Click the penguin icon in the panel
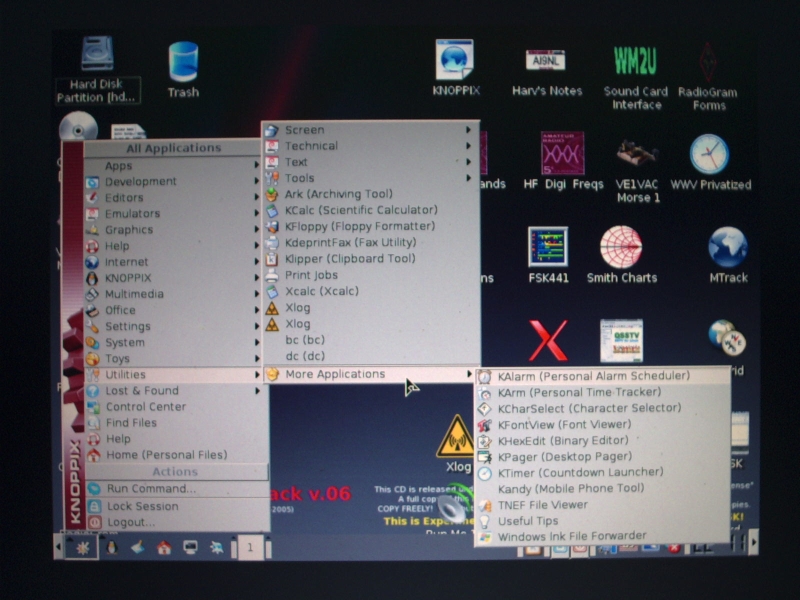800x600 pixels. click(x=111, y=547)
